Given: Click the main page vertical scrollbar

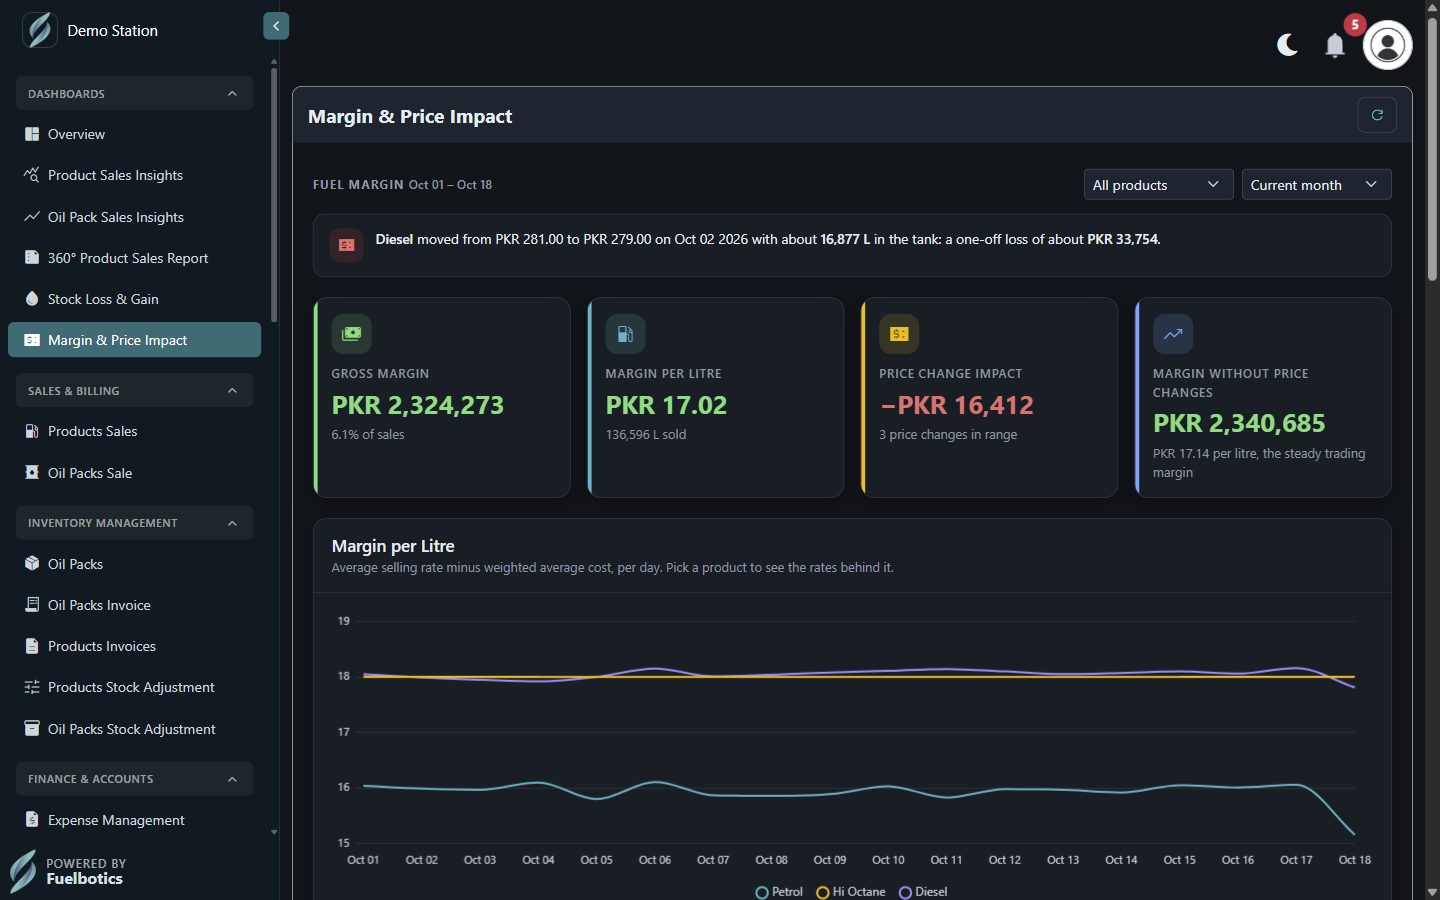Looking at the screenshot, I should click(x=1432, y=150).
